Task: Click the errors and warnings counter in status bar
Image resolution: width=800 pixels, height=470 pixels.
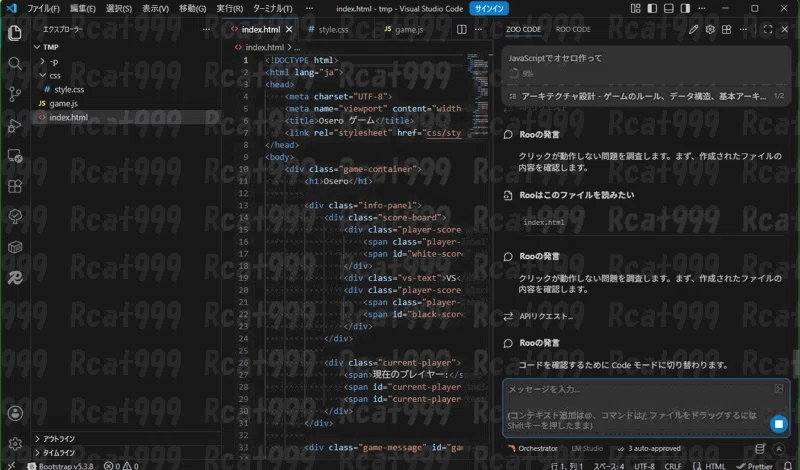Action: (121, 466)
